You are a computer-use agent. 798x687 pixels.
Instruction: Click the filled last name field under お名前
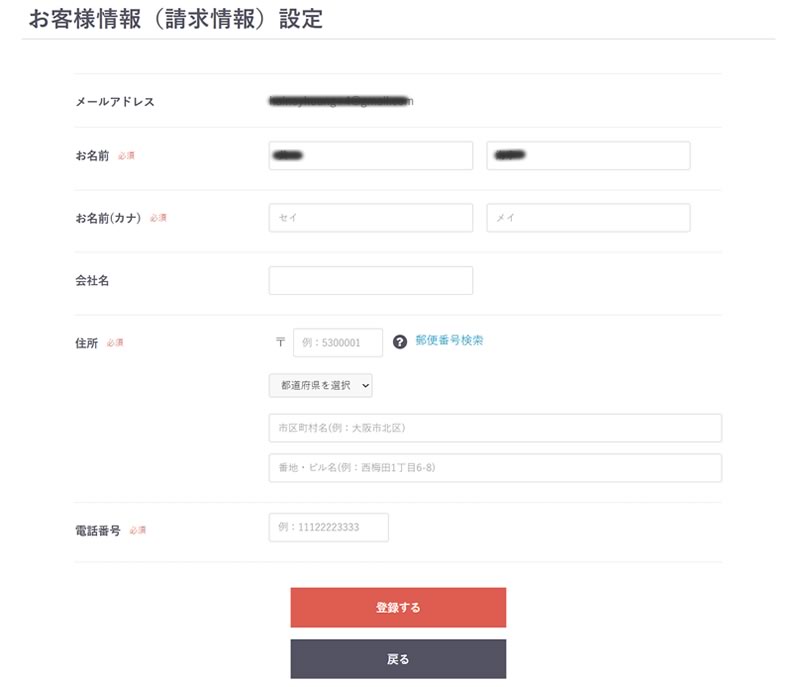(x=370, y=156)
